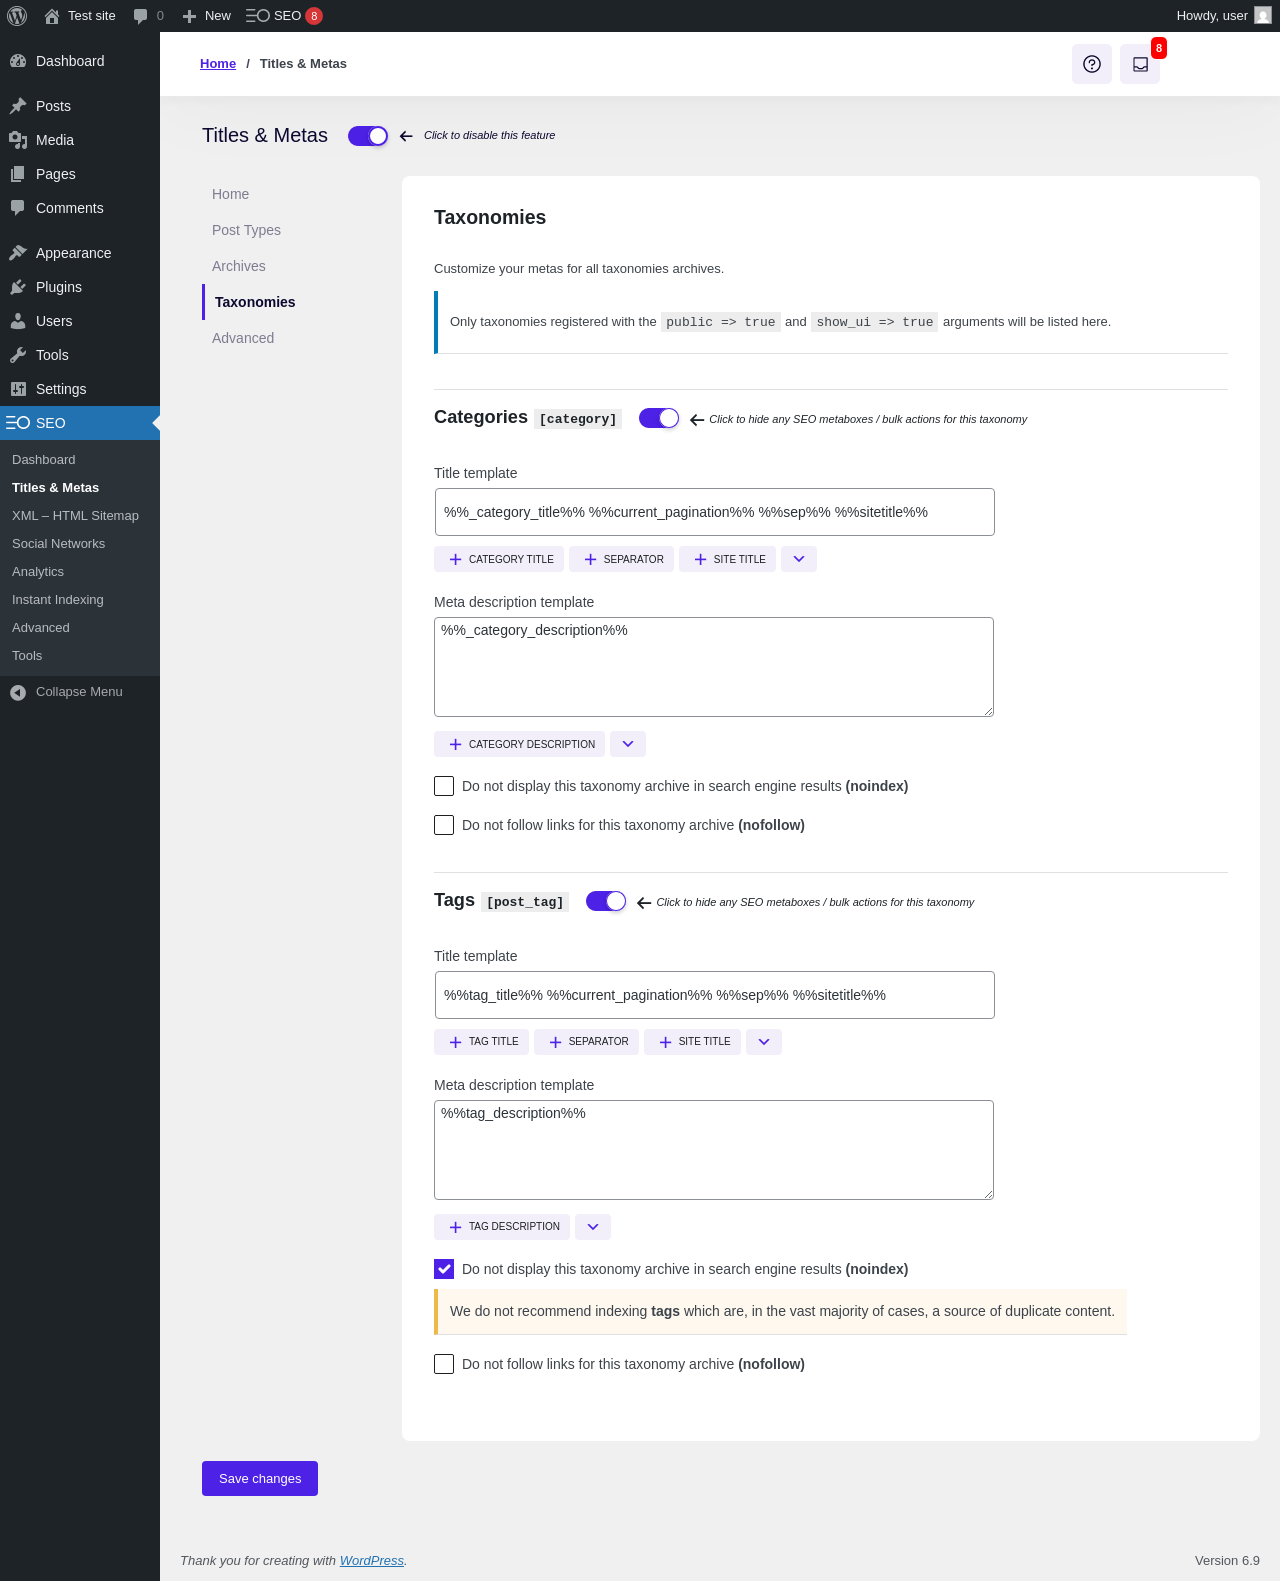Image resolution: width=1280 pixels, height=1581 pixels.
Task: Click the Collapse Menu arrow icon
Action: (x=18, y=692)
